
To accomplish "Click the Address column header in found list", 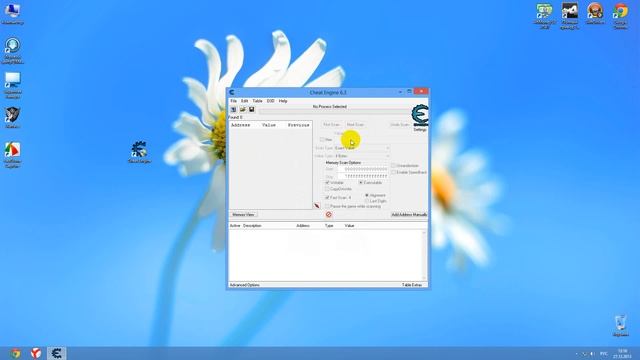I will [240, 125].
